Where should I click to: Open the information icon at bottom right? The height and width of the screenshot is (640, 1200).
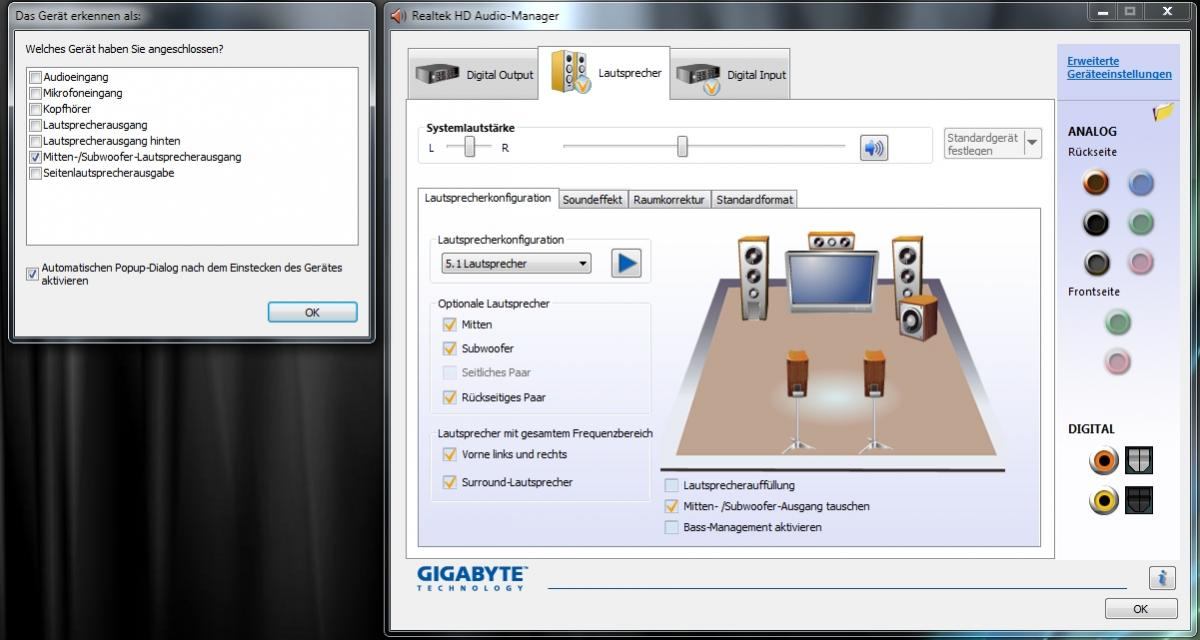(x=1162, y=577)
